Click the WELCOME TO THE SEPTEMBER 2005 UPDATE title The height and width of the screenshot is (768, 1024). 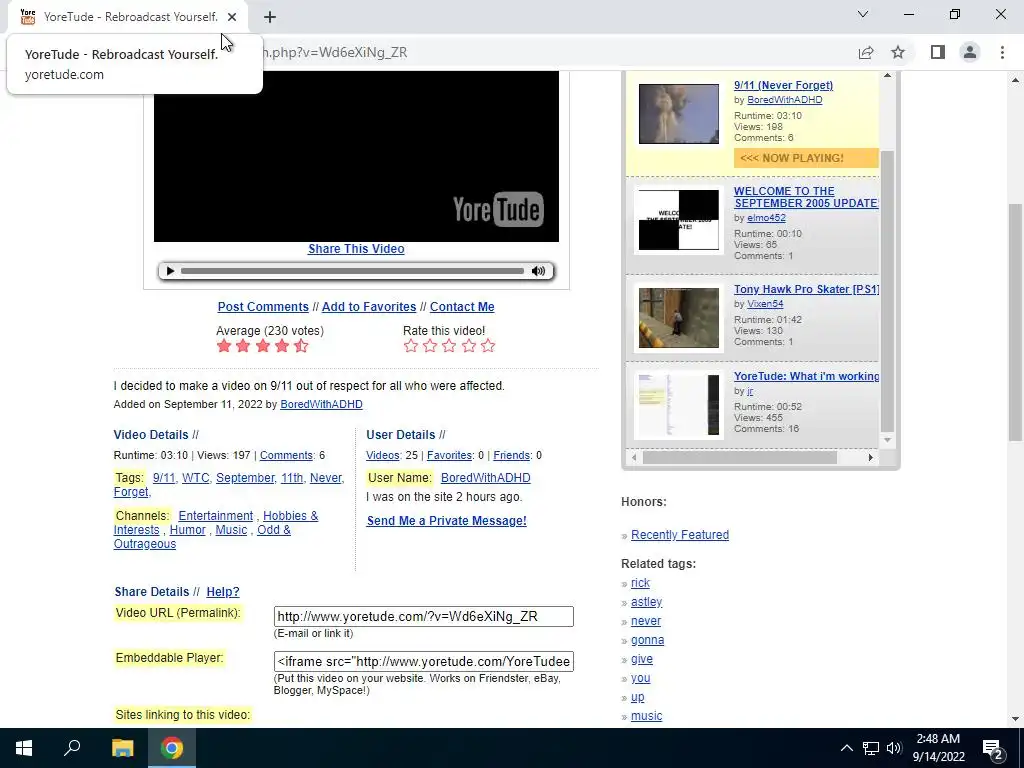pyautogui.click(x=807, y=197)
